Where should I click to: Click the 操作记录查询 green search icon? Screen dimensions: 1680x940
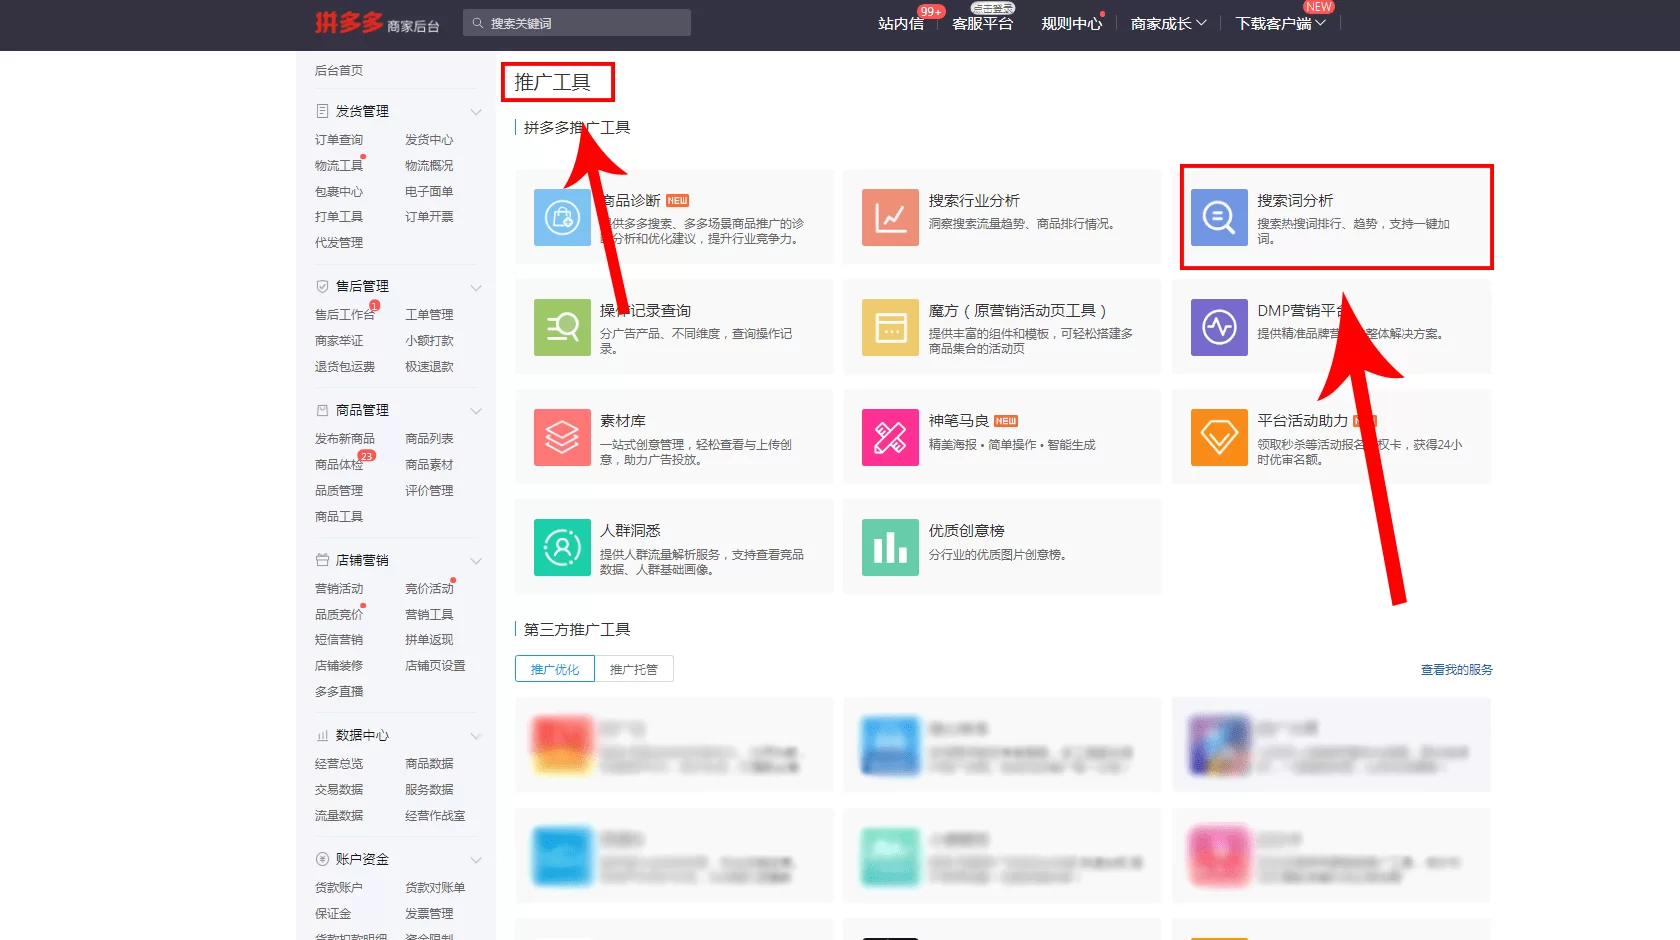[562, 327]
